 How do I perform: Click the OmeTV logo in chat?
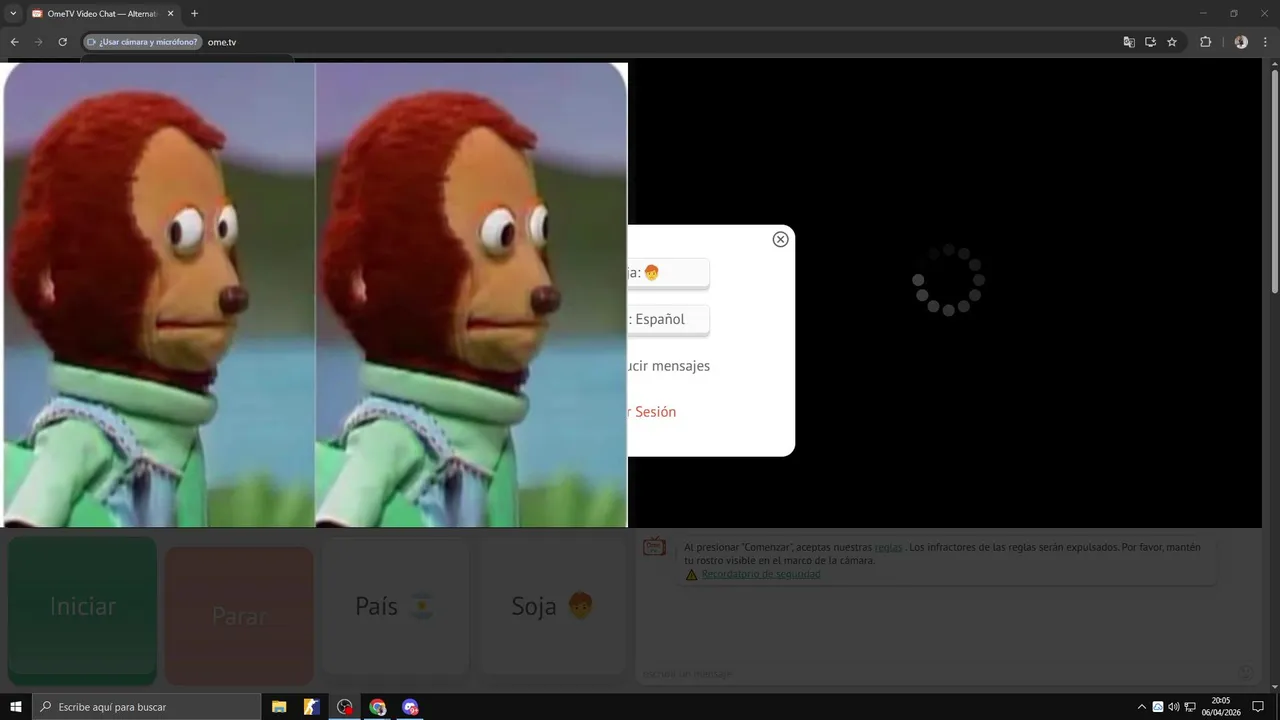click(x=654, y=547)
